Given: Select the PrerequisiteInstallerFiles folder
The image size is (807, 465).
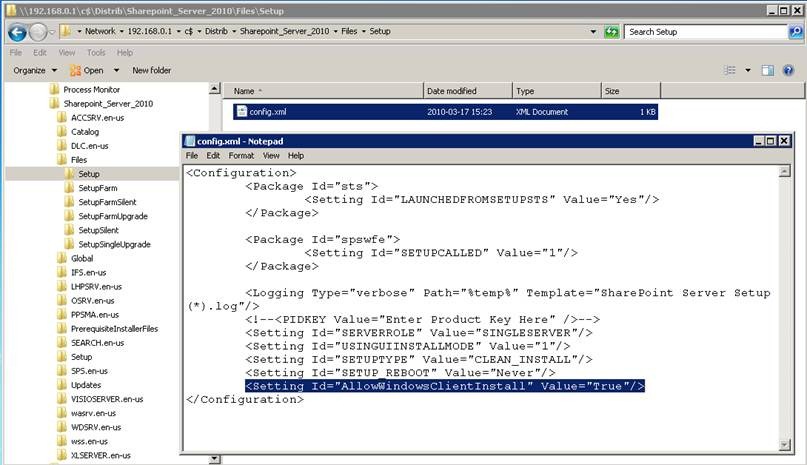Looking at the screenshot, I should point(114,329).
